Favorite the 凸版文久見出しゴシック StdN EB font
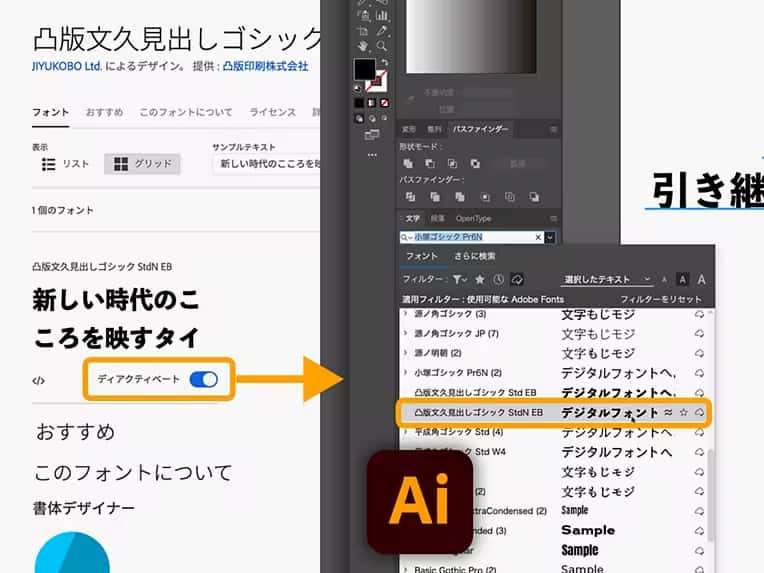764x573 pixels. (684, 413)
